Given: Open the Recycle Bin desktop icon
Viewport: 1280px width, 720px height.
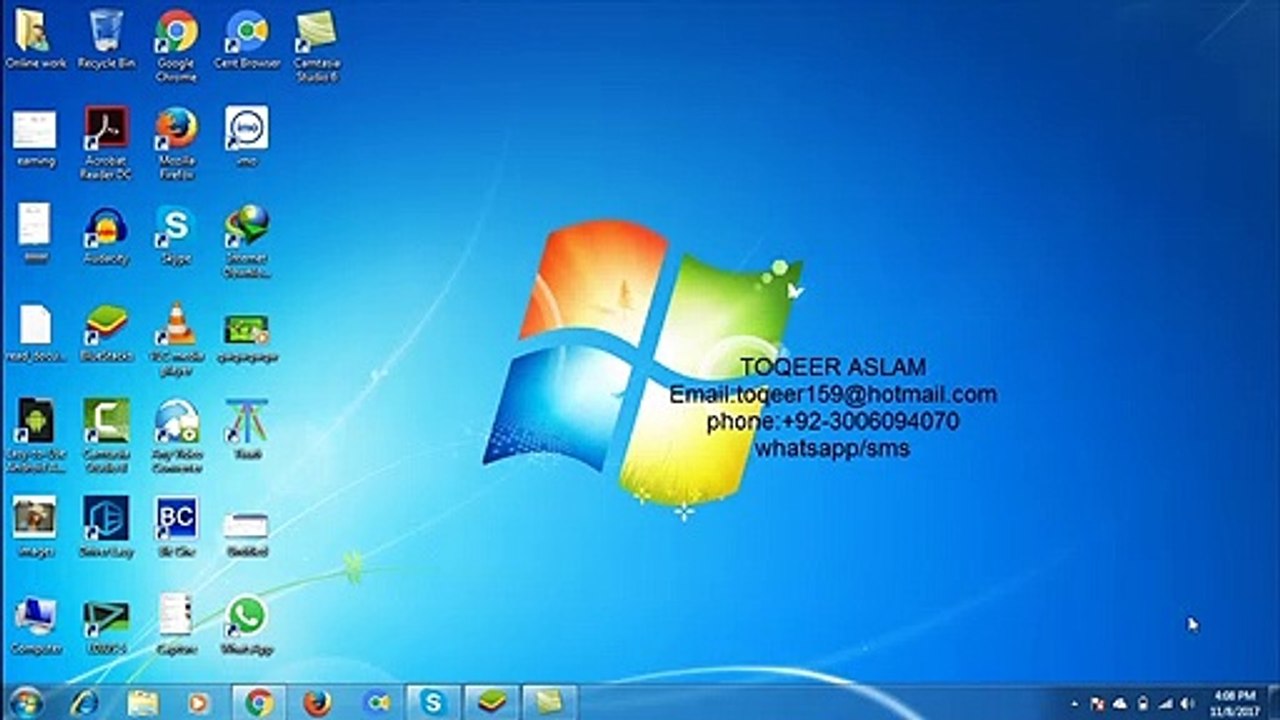Looking at the screenshot, I should (x=106, y=40).
